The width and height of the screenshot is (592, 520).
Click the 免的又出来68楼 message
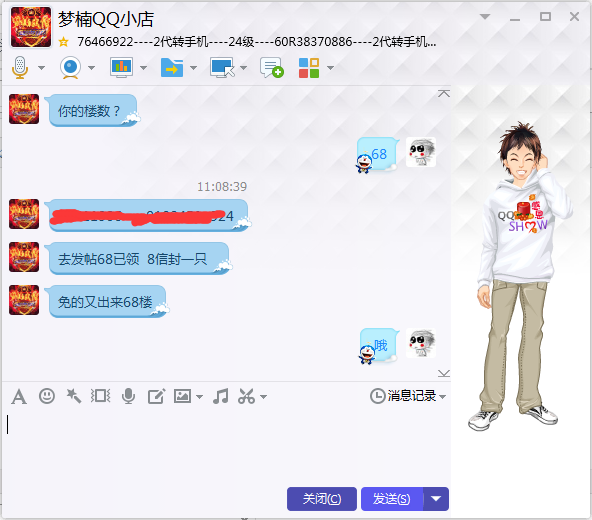tap(107, 302)
